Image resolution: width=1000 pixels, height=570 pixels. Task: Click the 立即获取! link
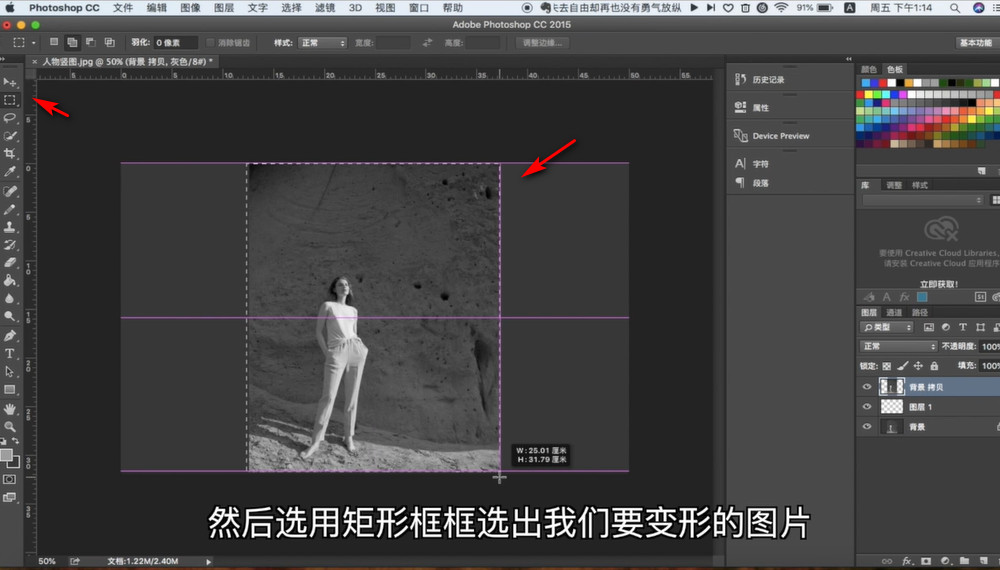(x=939, y=284)
